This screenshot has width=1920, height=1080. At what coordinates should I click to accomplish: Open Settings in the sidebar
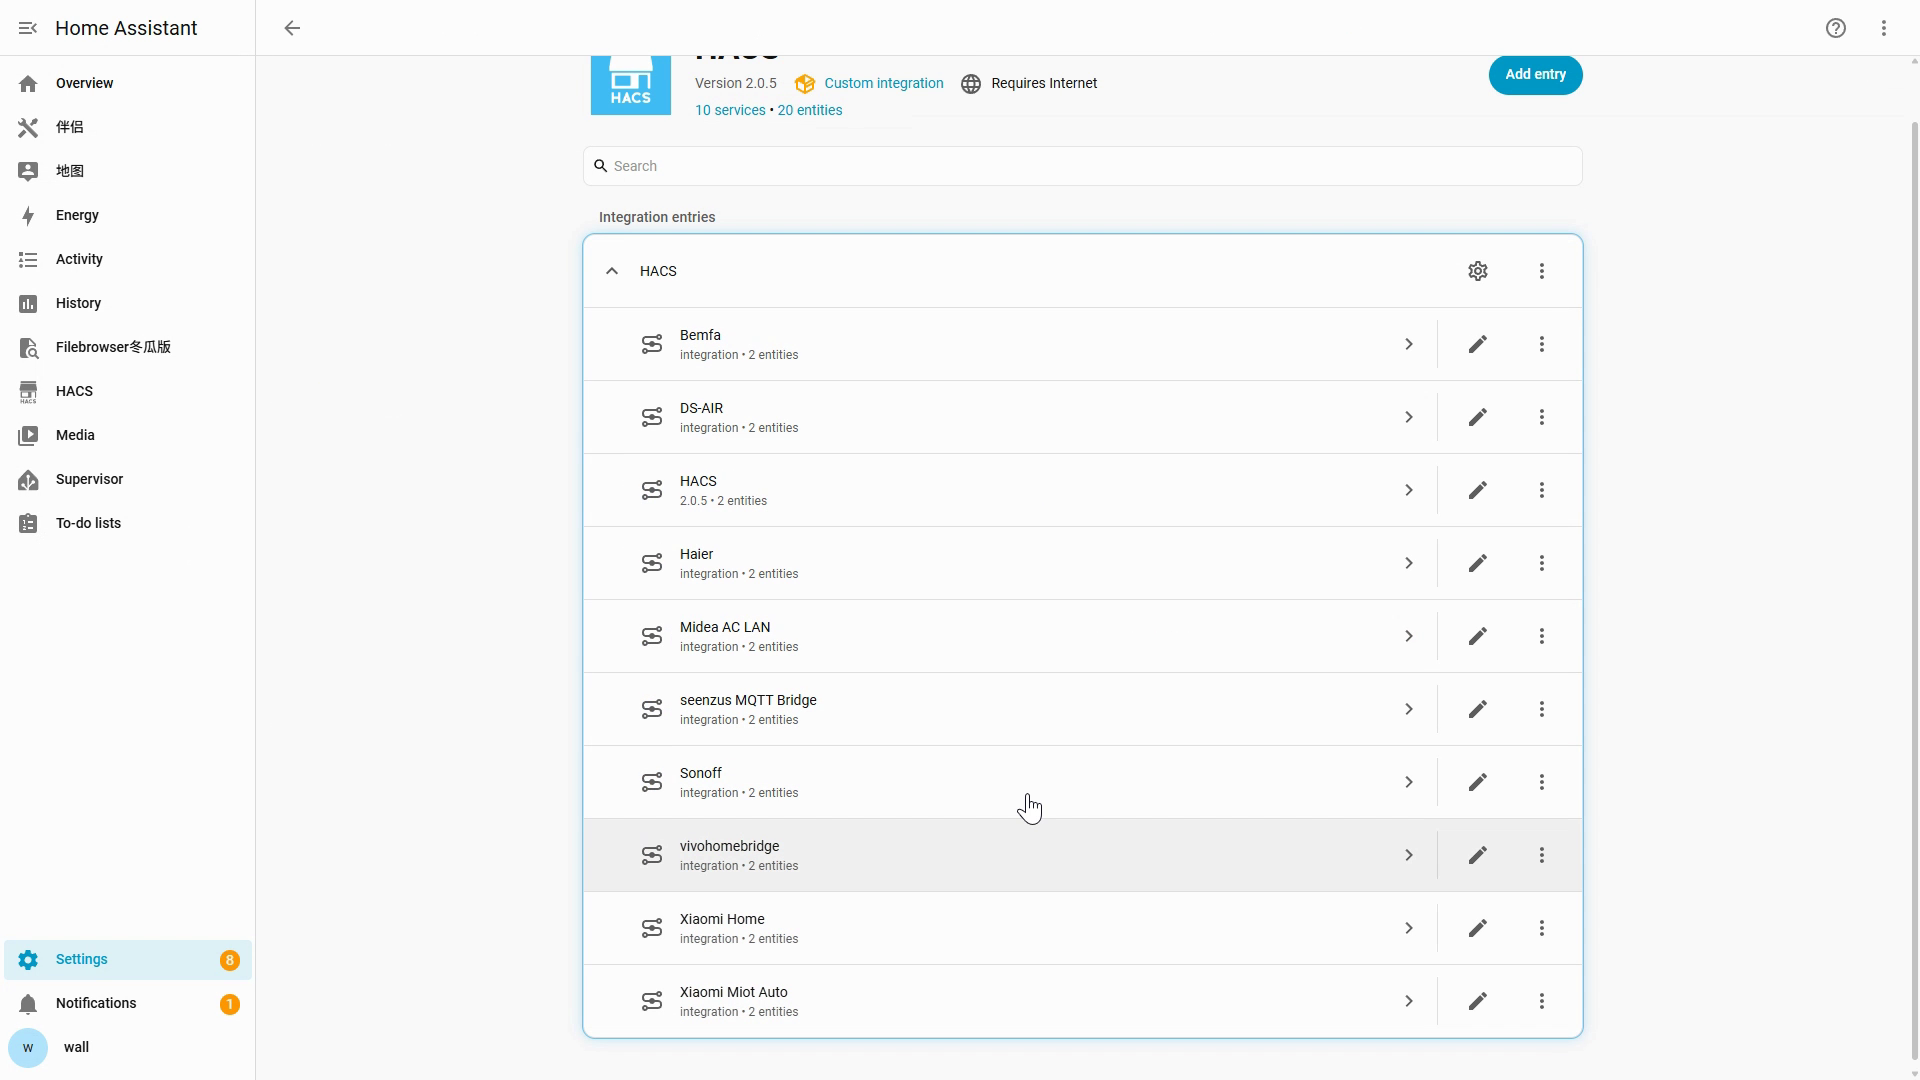[x=128, y=959]
